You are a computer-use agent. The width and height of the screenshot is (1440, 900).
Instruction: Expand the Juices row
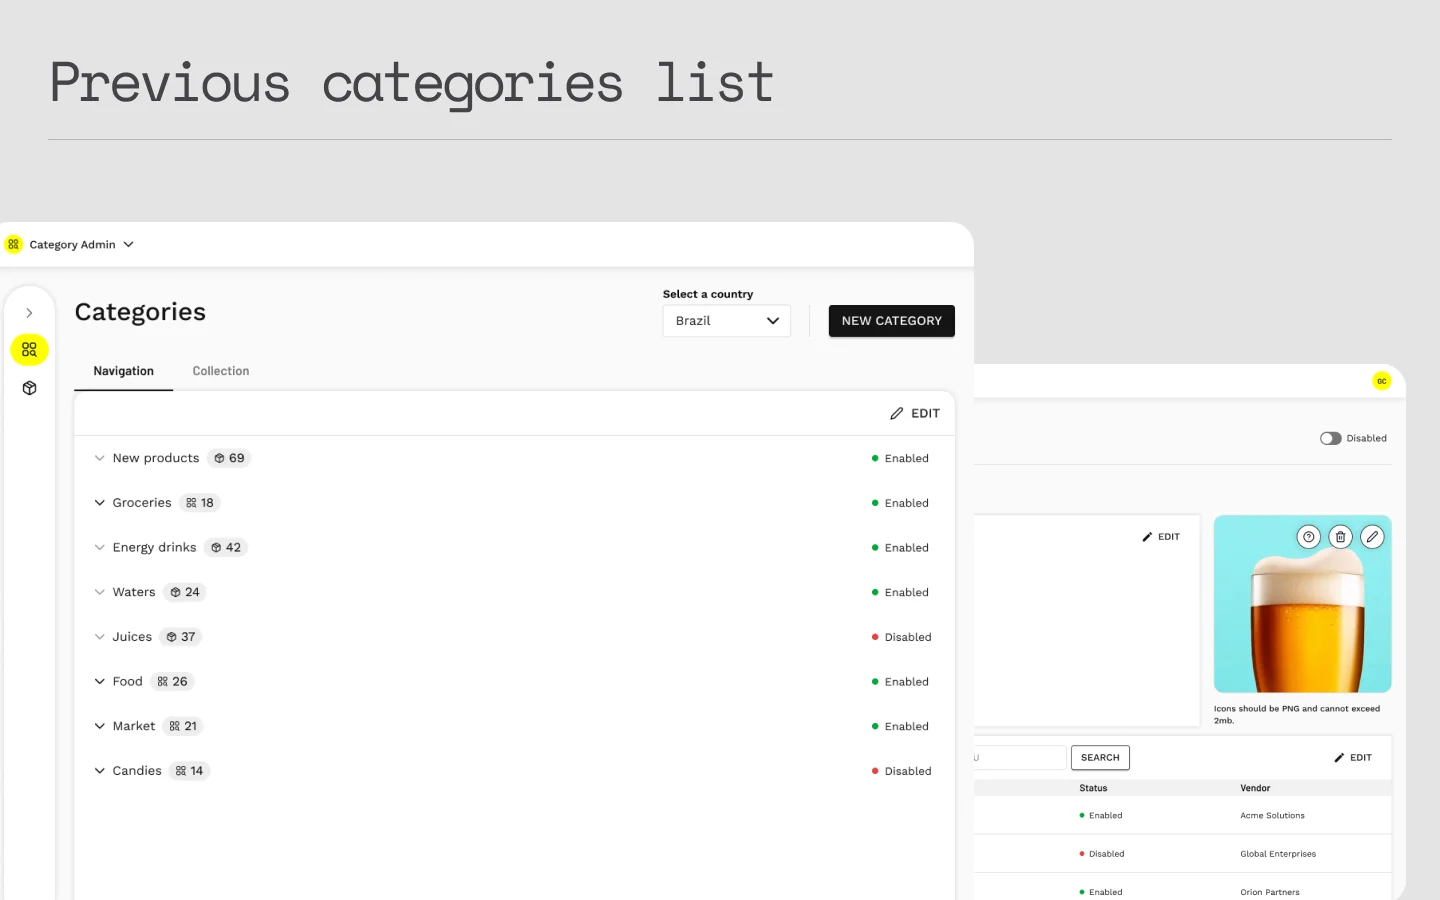coord(99,637)
